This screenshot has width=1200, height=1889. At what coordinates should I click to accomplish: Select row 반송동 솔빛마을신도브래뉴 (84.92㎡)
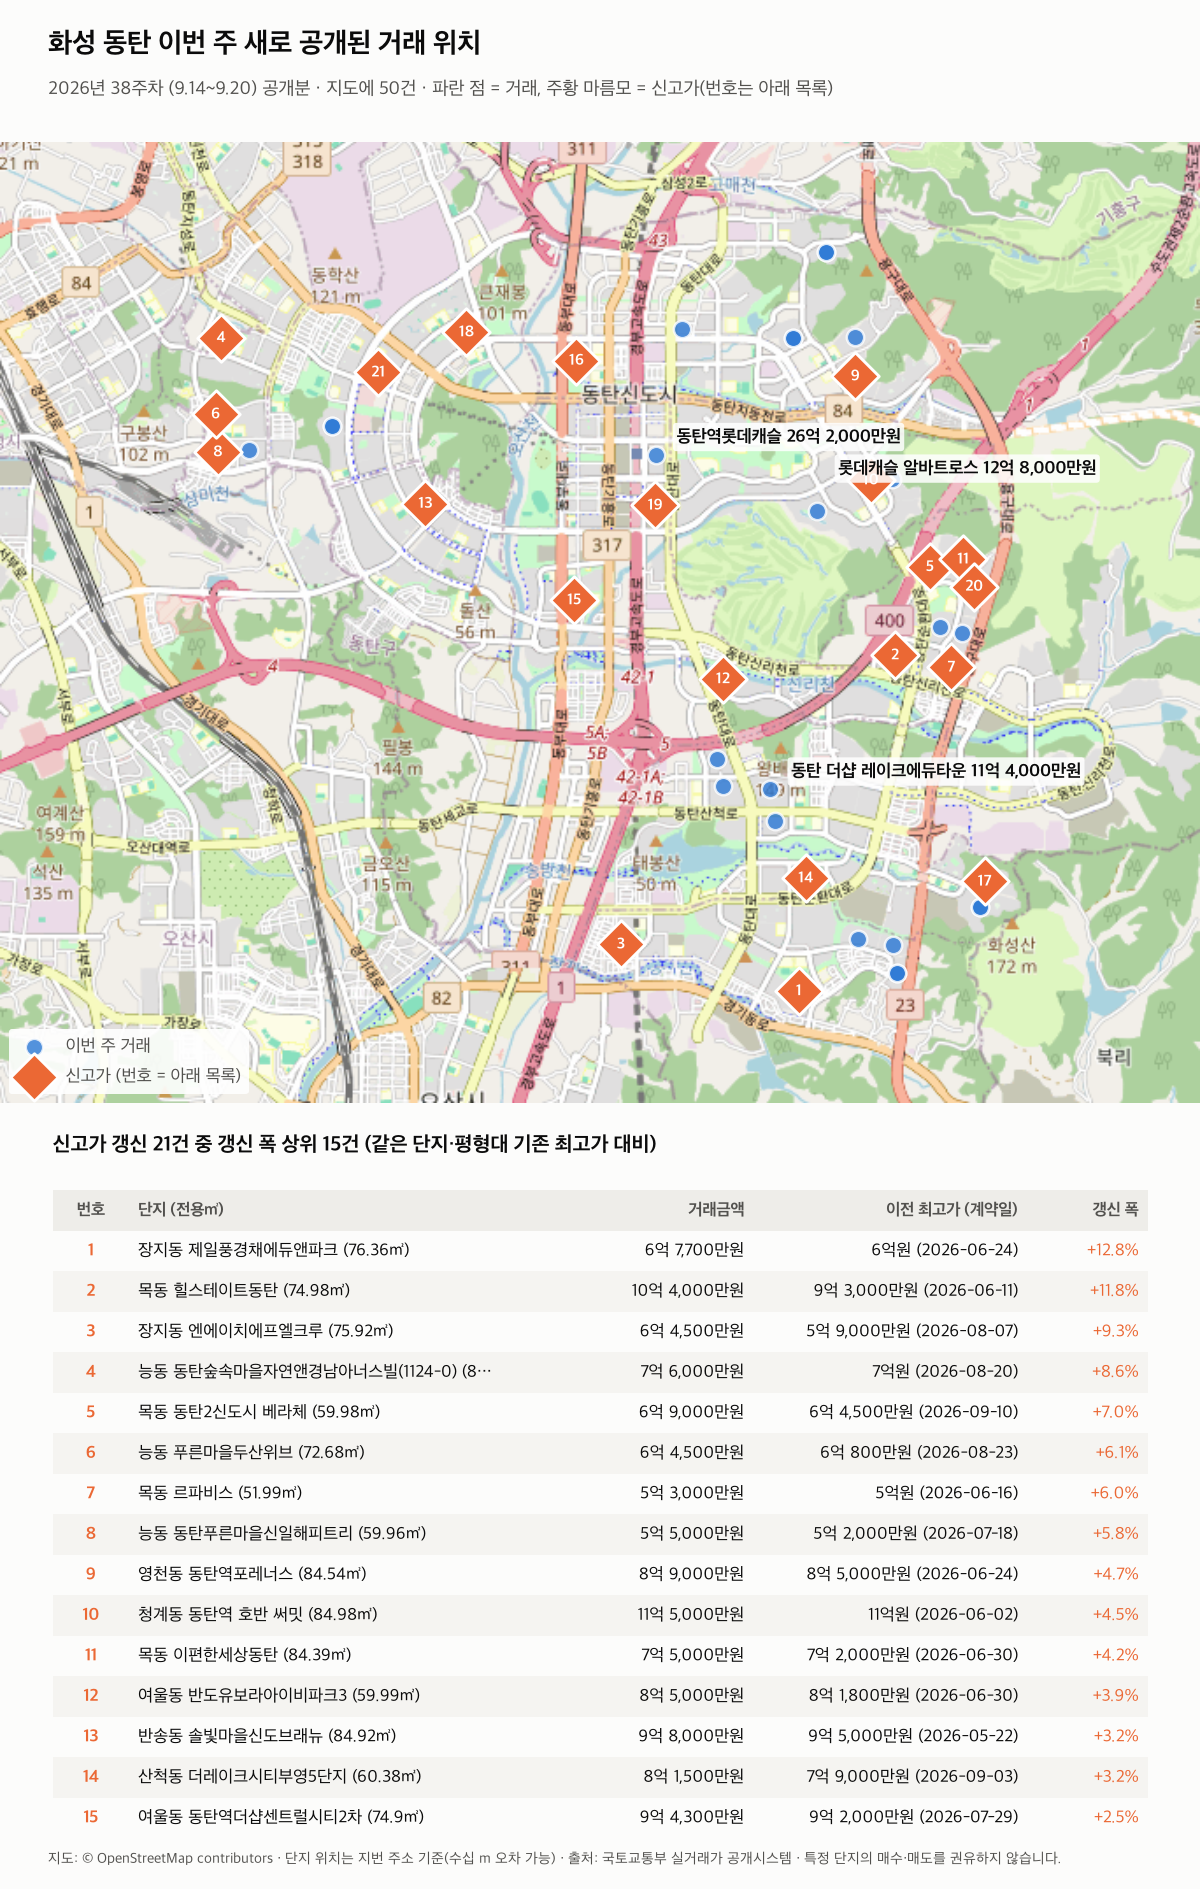[x=600, y=1736]
